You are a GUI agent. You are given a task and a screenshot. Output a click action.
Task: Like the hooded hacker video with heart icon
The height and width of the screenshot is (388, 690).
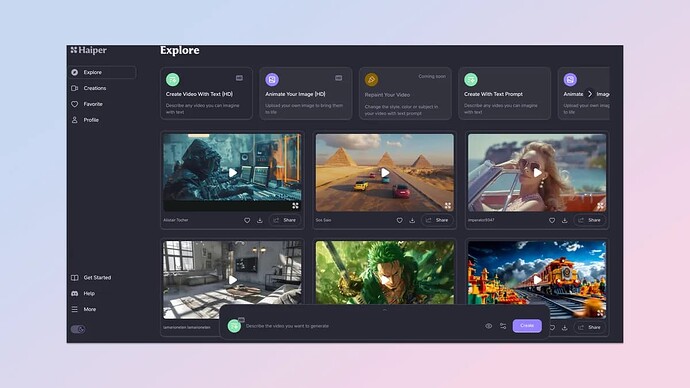247,220
